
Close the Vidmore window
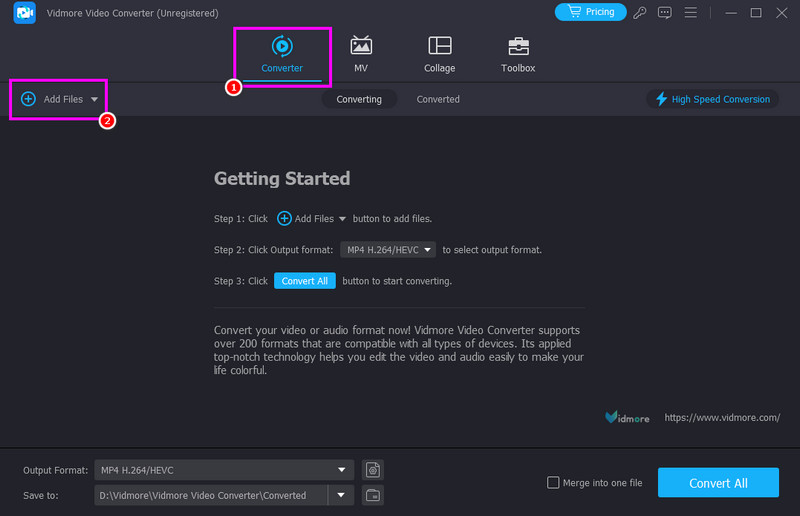click(x=782, y=13)
